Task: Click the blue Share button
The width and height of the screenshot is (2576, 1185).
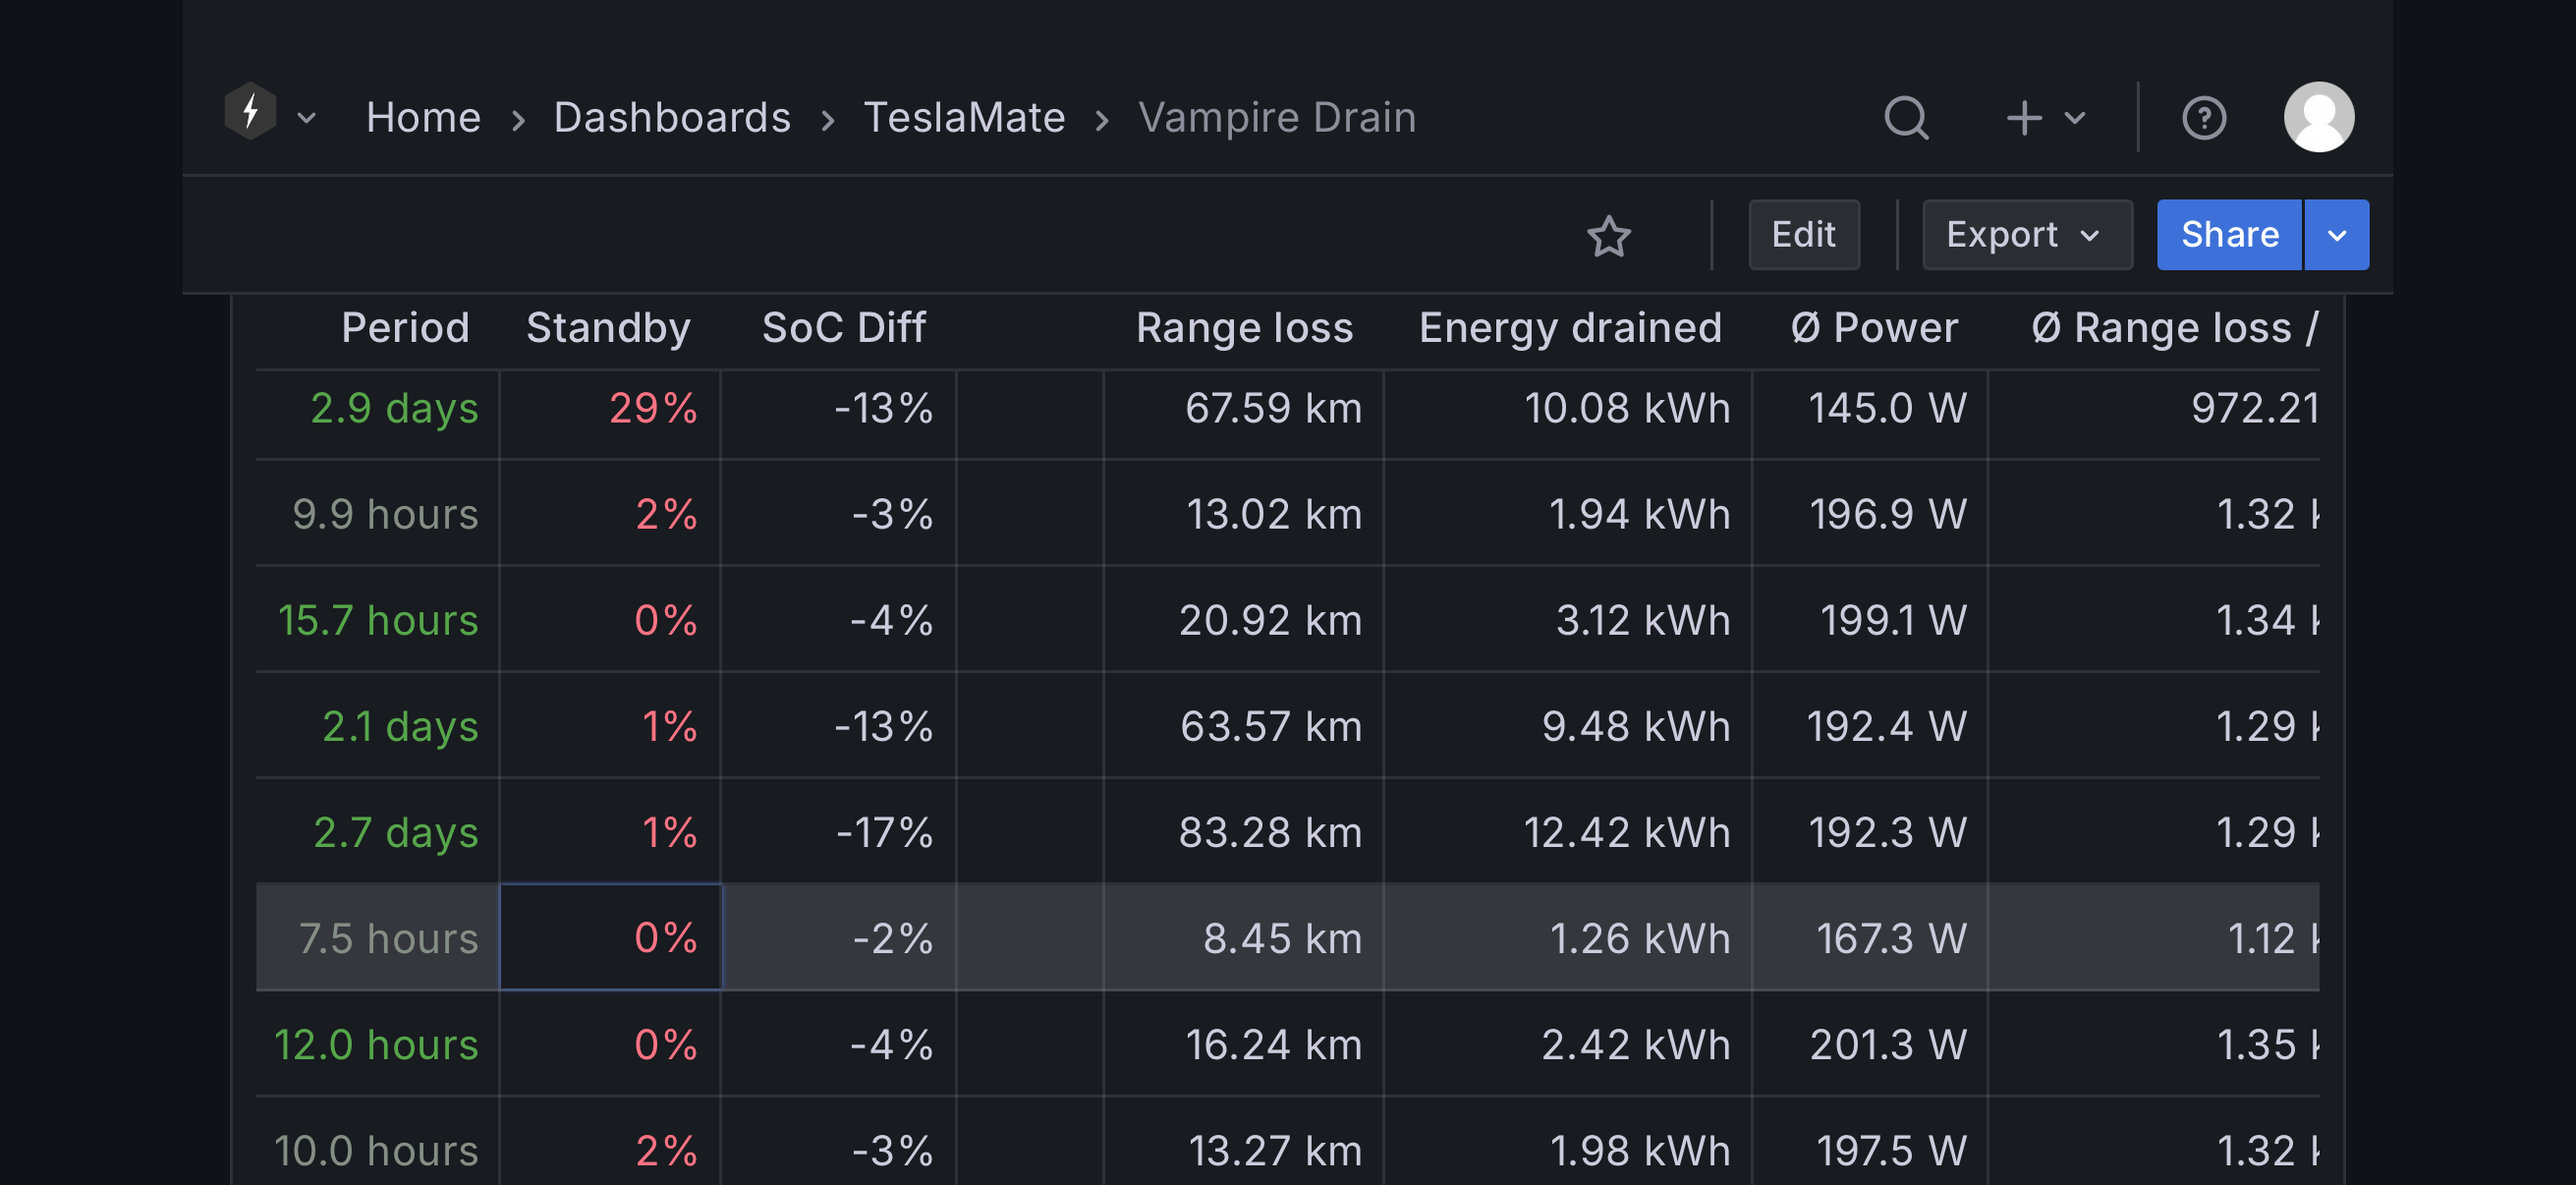Action: (2229, 235)
